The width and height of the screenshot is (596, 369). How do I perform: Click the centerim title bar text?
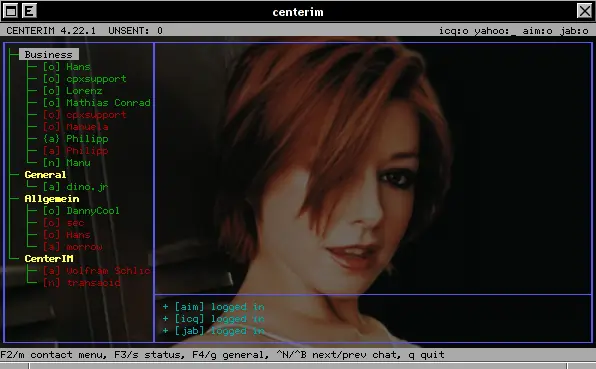pyautogui.click(x=298, y=12)
